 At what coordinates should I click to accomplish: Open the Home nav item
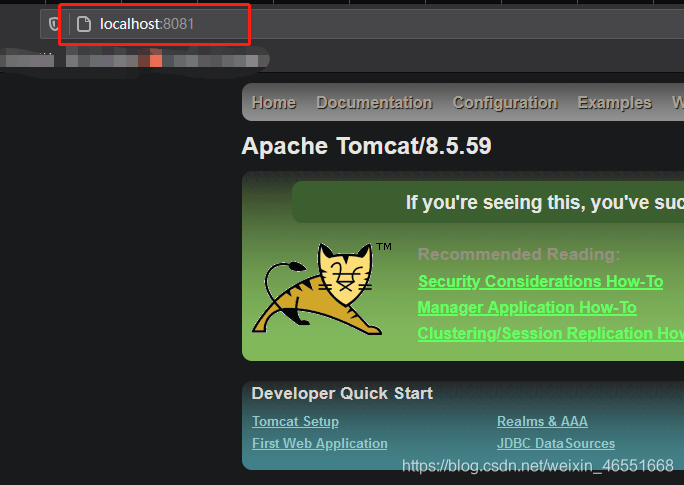[x=274, y=102]
